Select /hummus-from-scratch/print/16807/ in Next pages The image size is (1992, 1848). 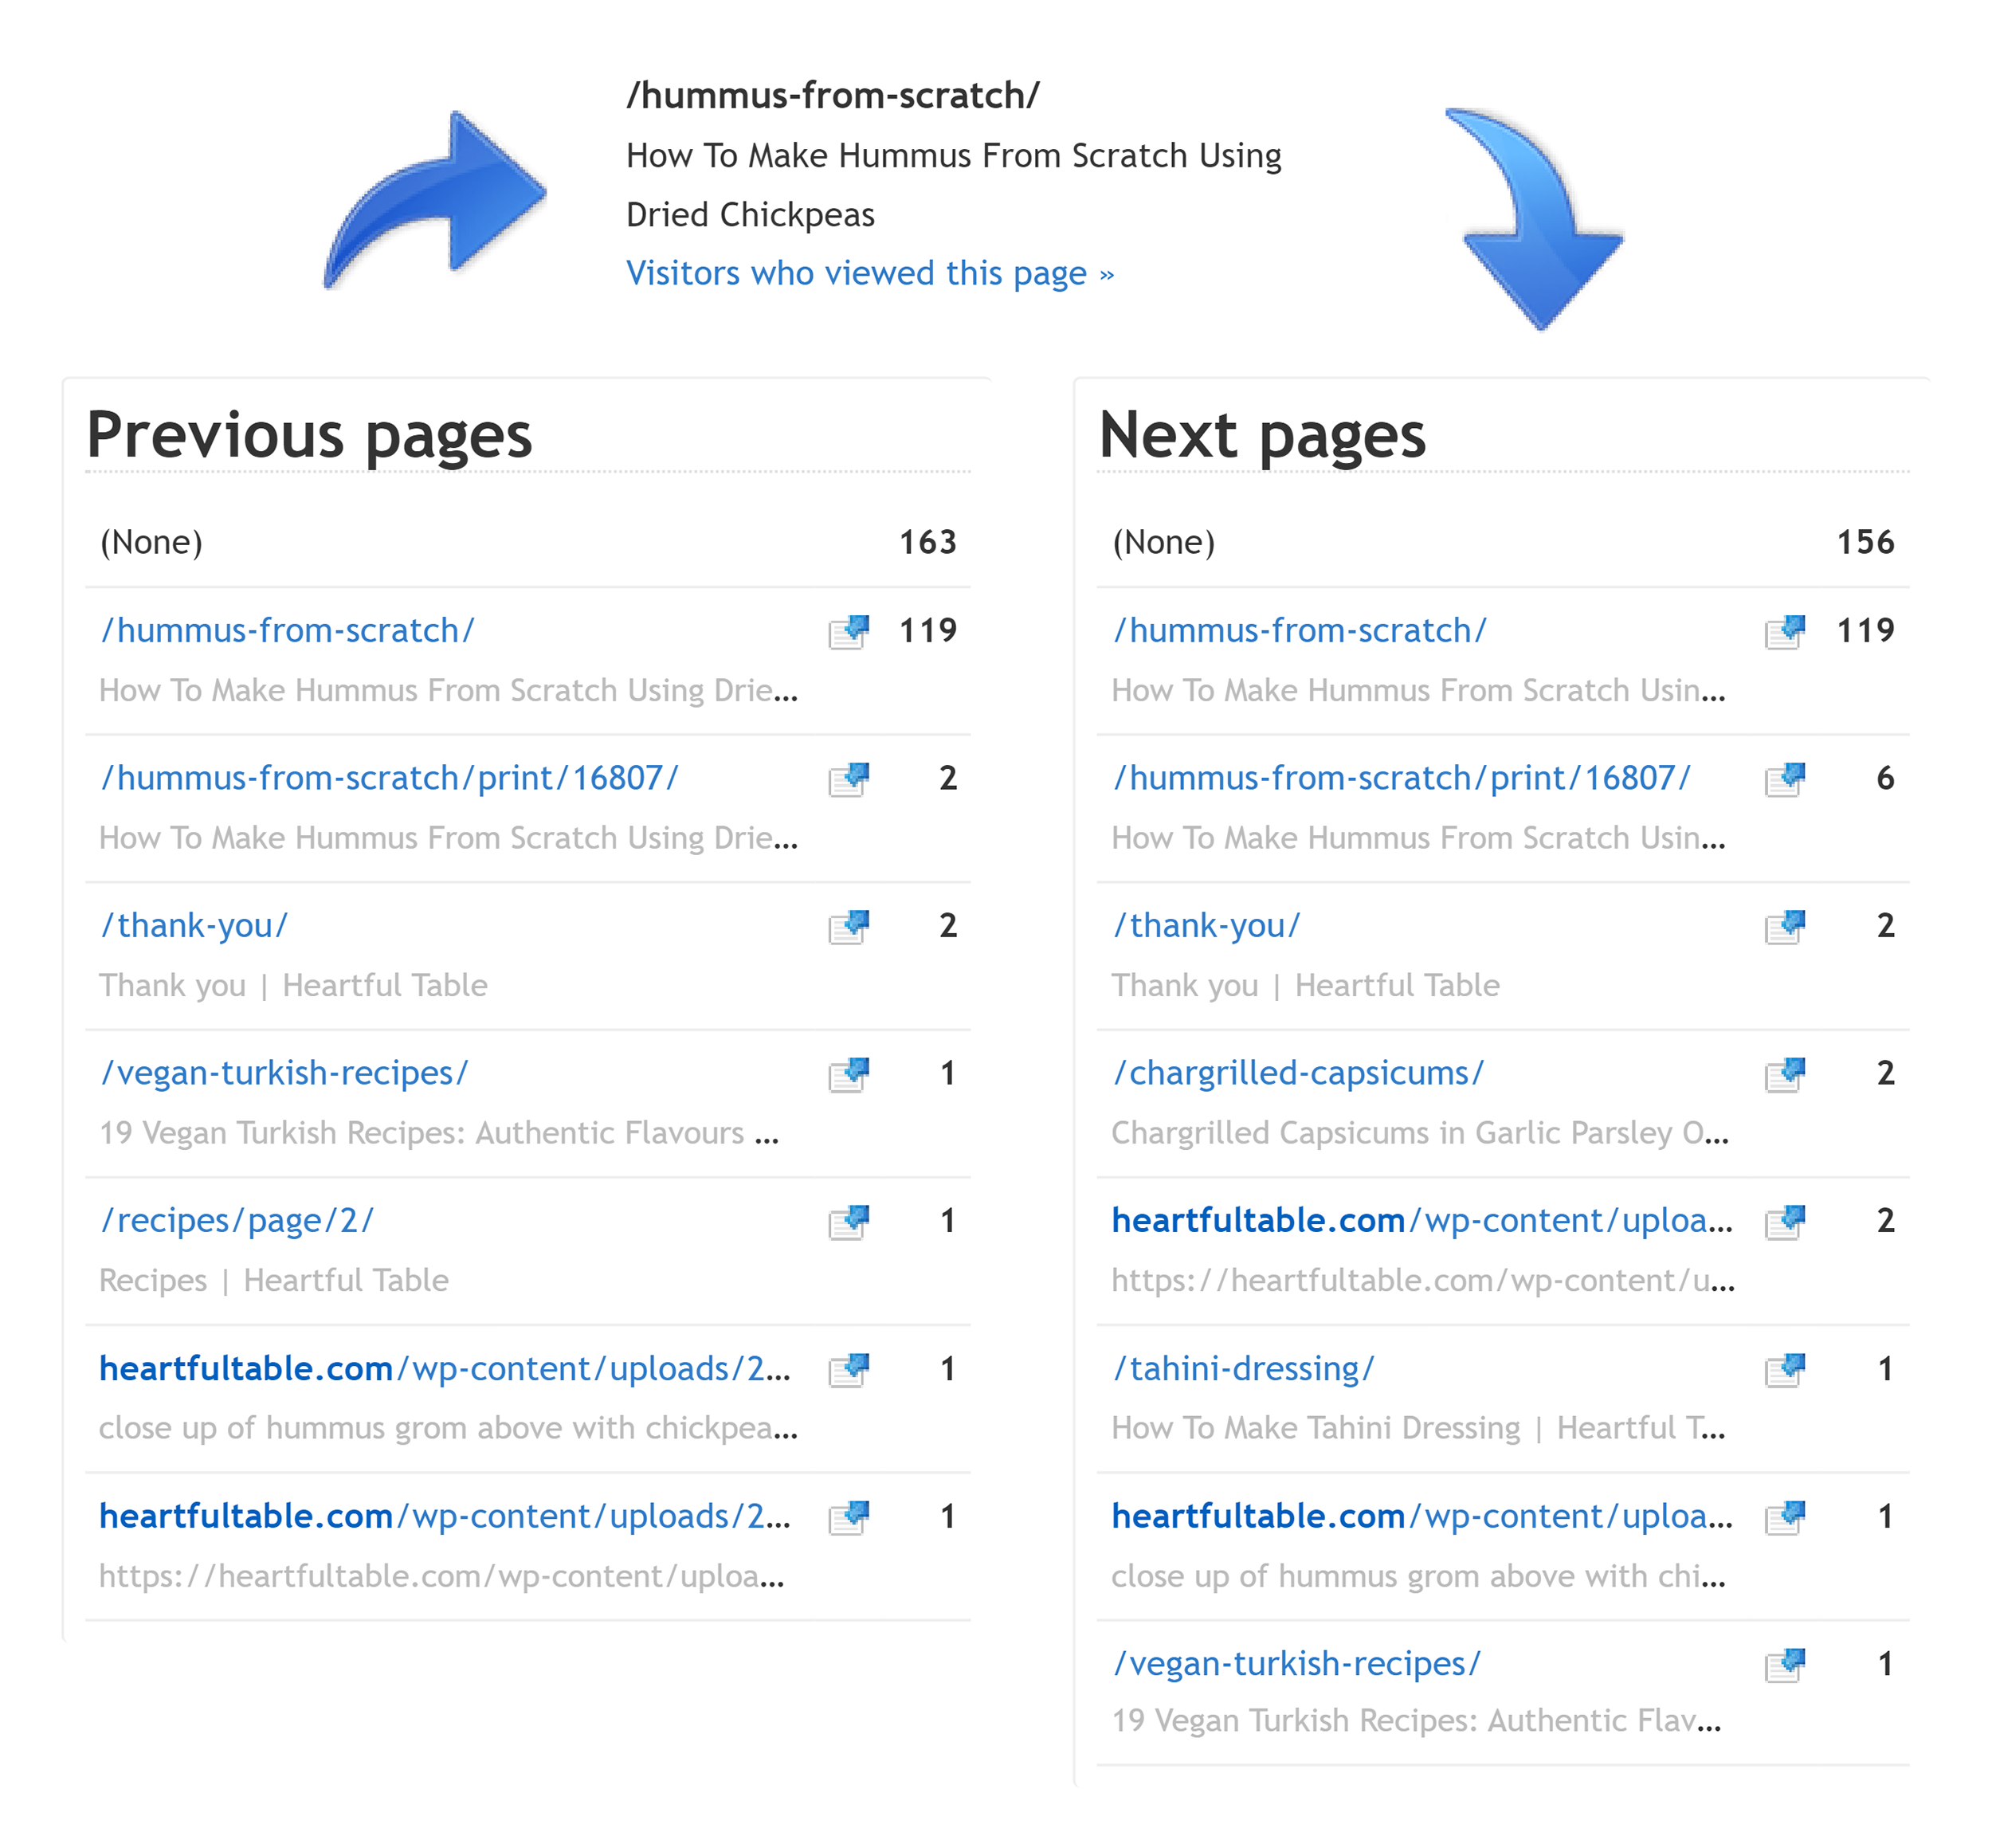pos(1403,778)
